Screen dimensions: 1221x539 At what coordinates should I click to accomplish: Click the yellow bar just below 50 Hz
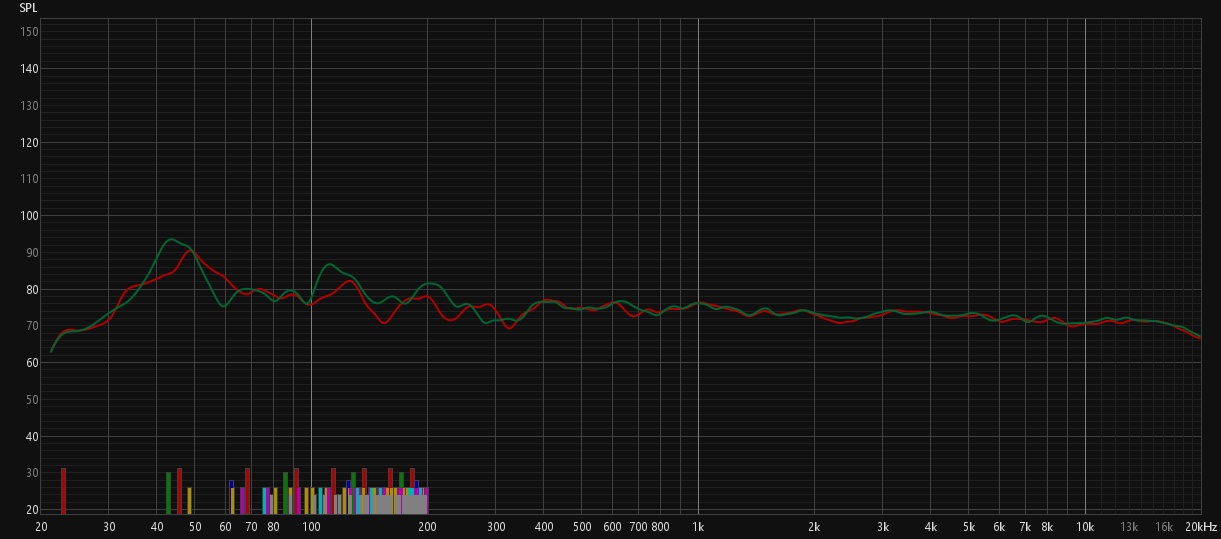click(189, 500)
